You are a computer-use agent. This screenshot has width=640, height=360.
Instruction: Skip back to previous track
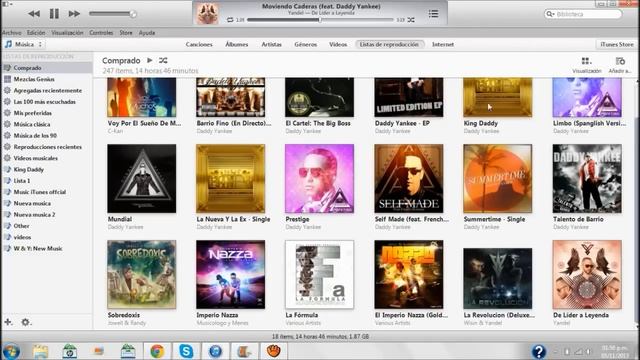point(34,14)
